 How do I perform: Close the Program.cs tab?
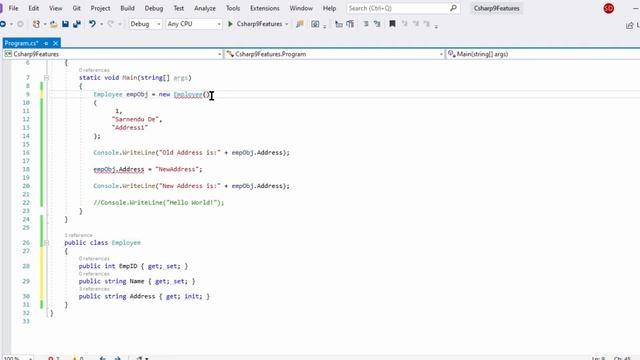56,43
